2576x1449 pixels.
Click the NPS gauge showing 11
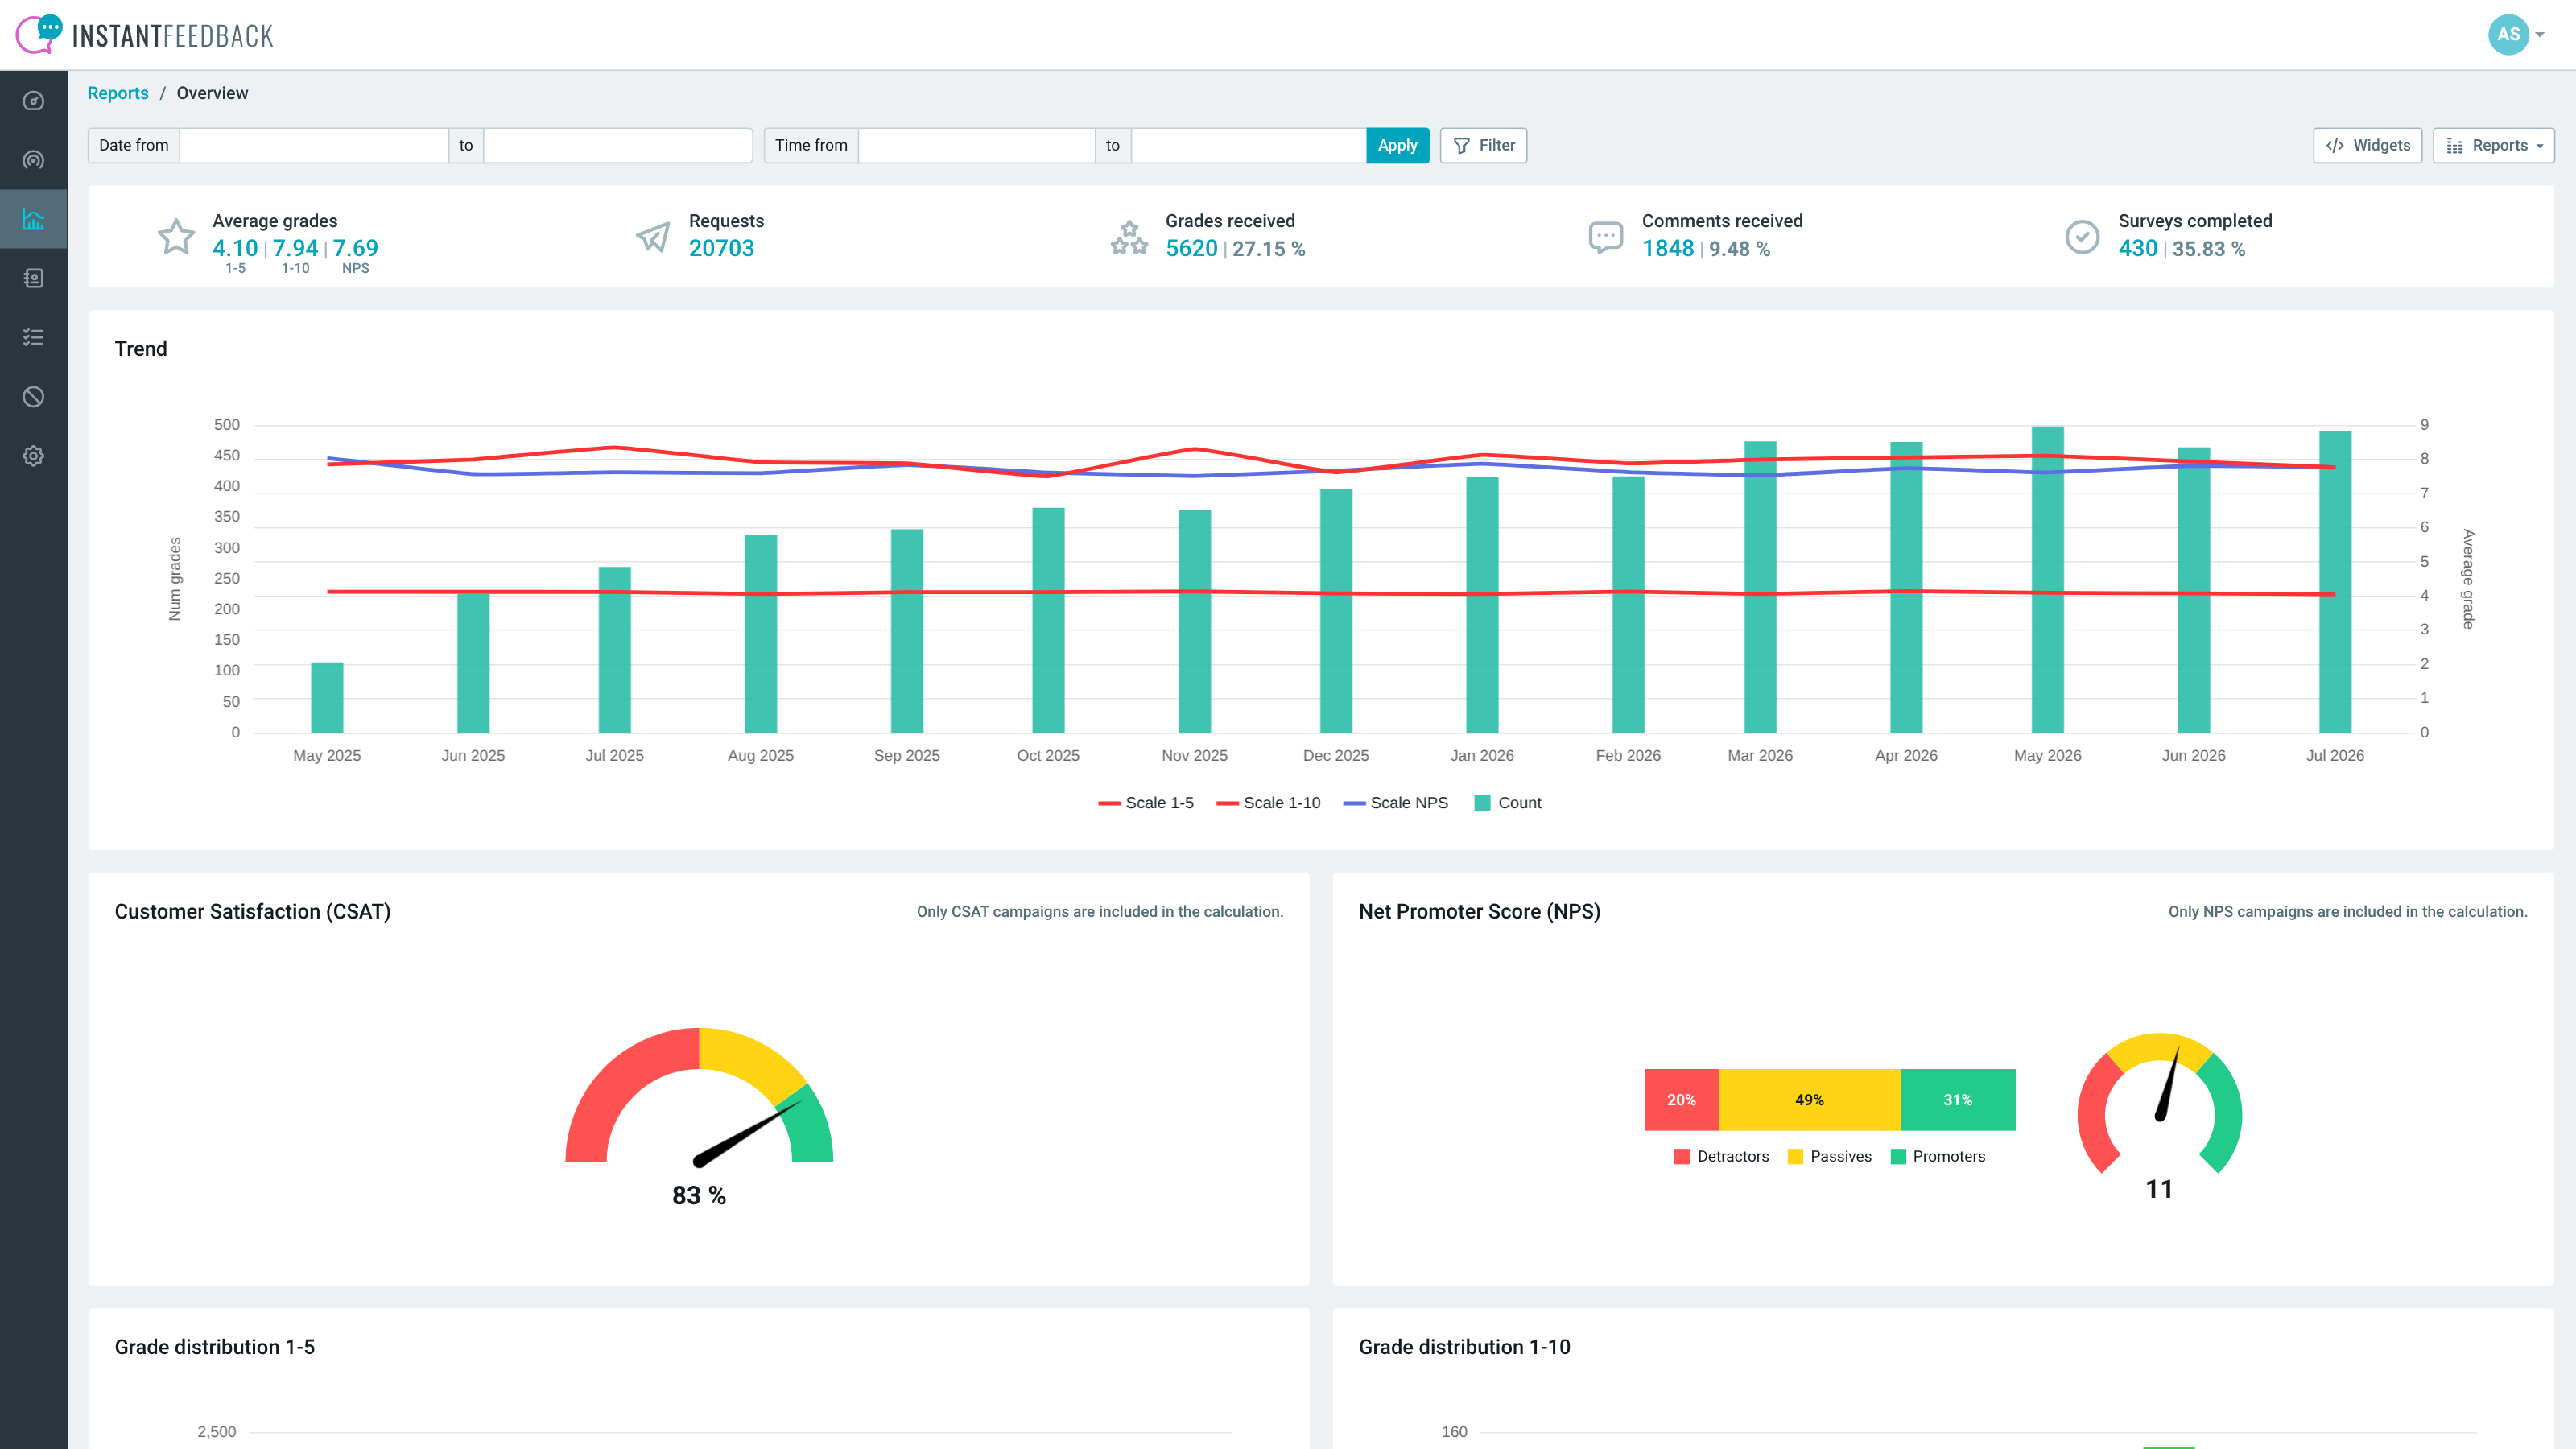[x=2160, y=1104]
